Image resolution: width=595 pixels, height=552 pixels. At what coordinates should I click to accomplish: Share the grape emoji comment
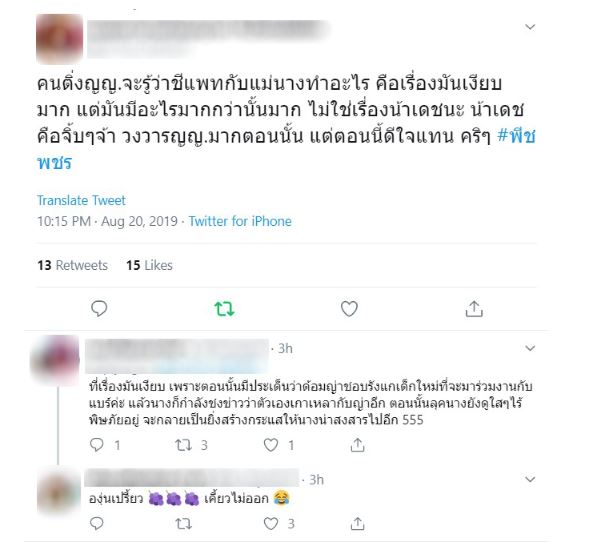point(357,524)
